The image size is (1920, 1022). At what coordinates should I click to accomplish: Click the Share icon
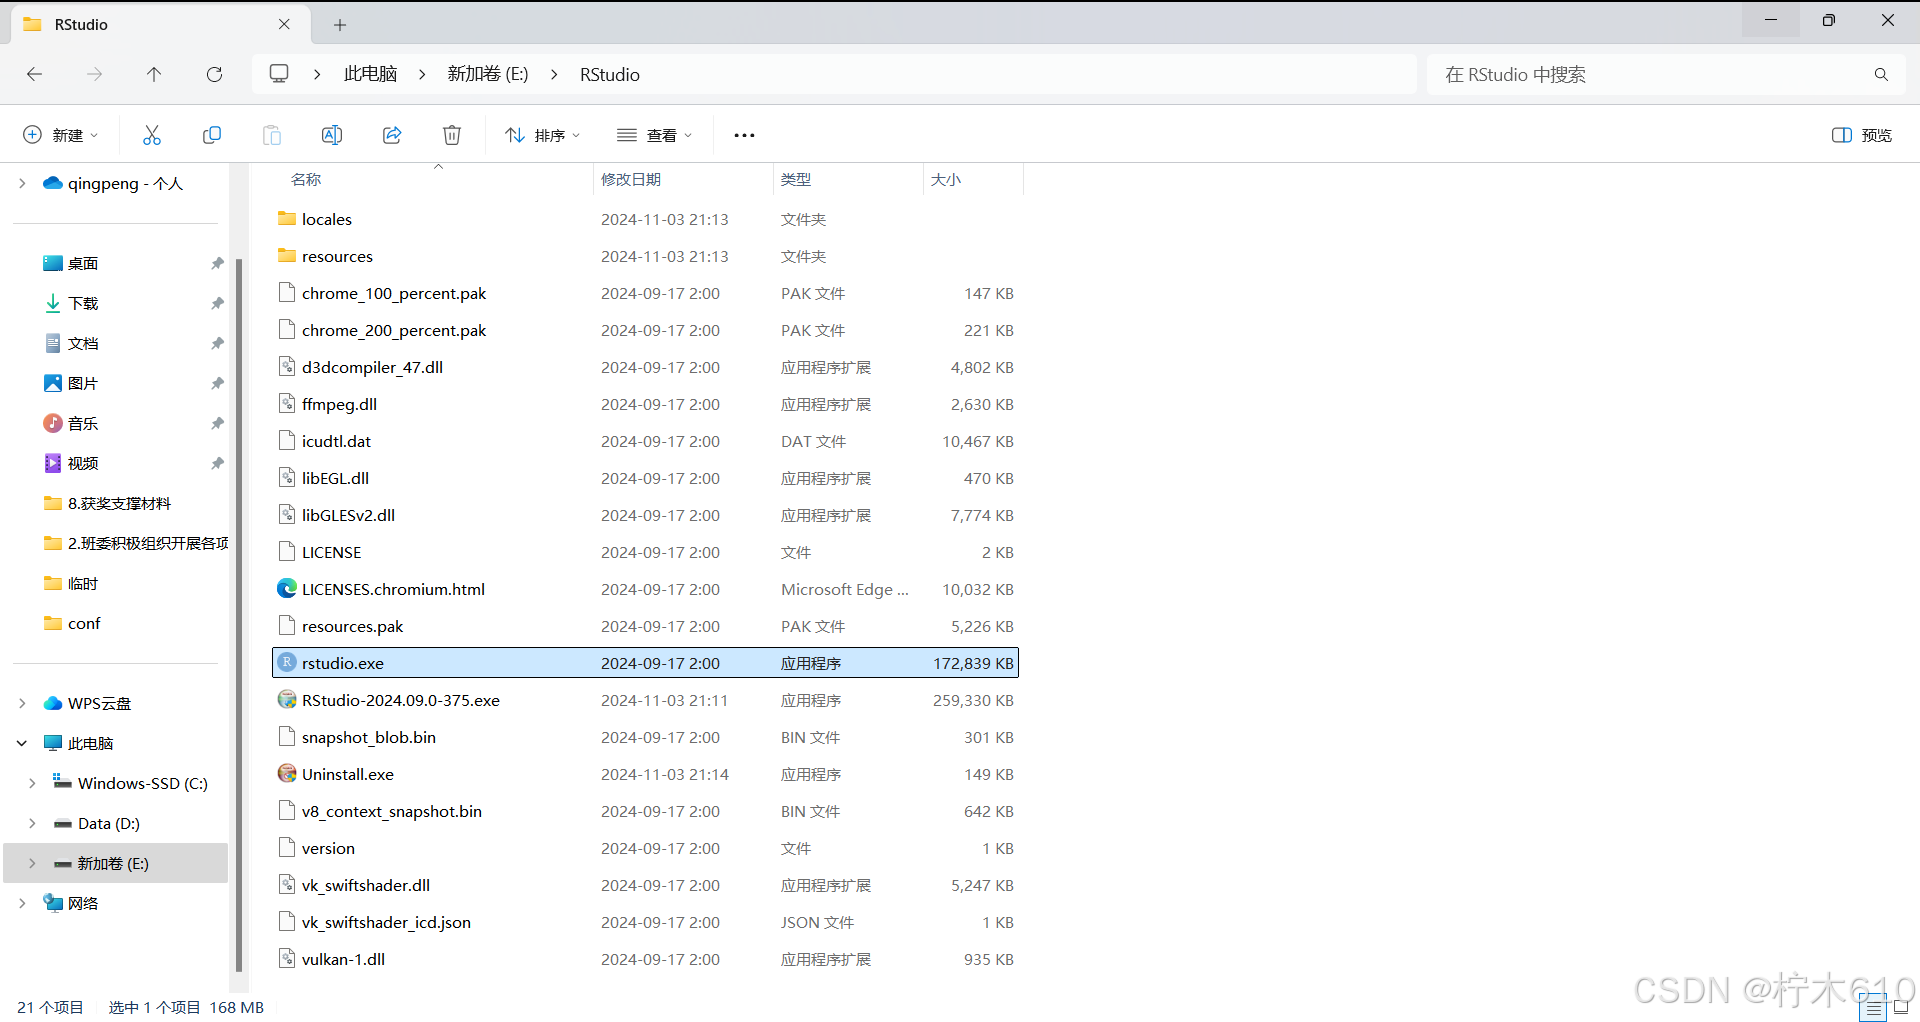(x=391, y=134)
